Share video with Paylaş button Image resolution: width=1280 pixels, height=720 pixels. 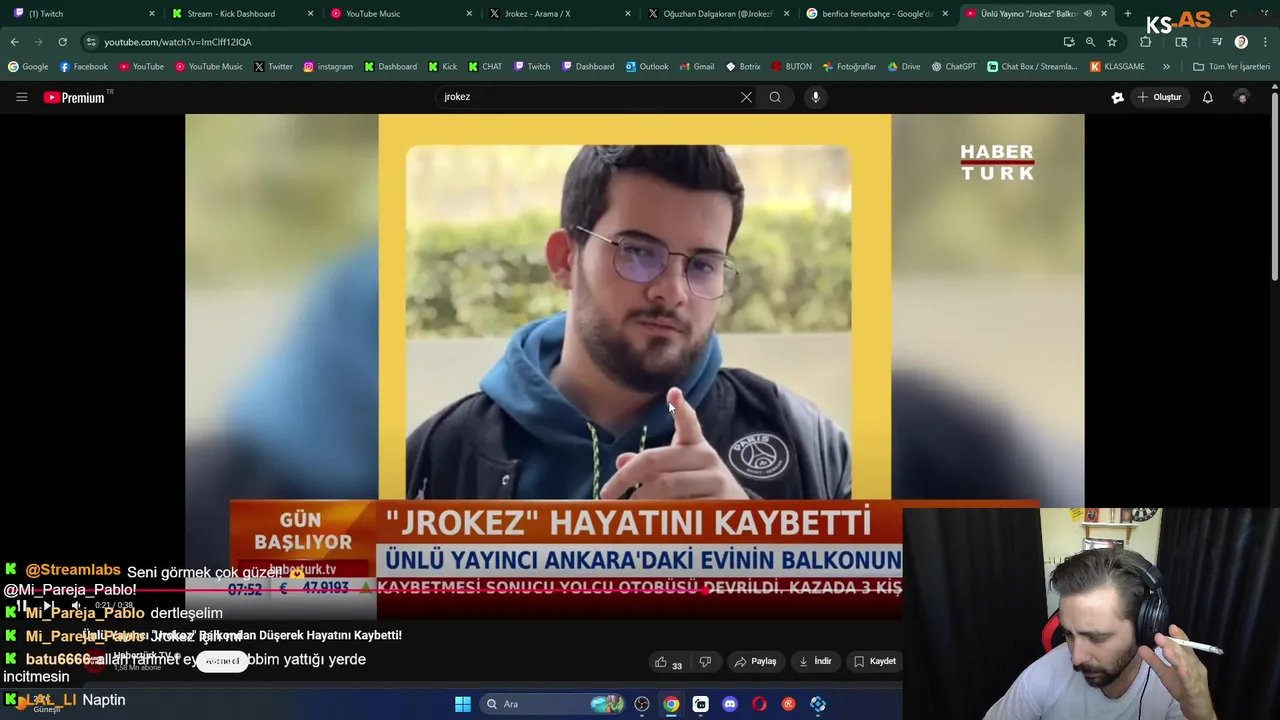pyautogui.click(x=755, y=662)
